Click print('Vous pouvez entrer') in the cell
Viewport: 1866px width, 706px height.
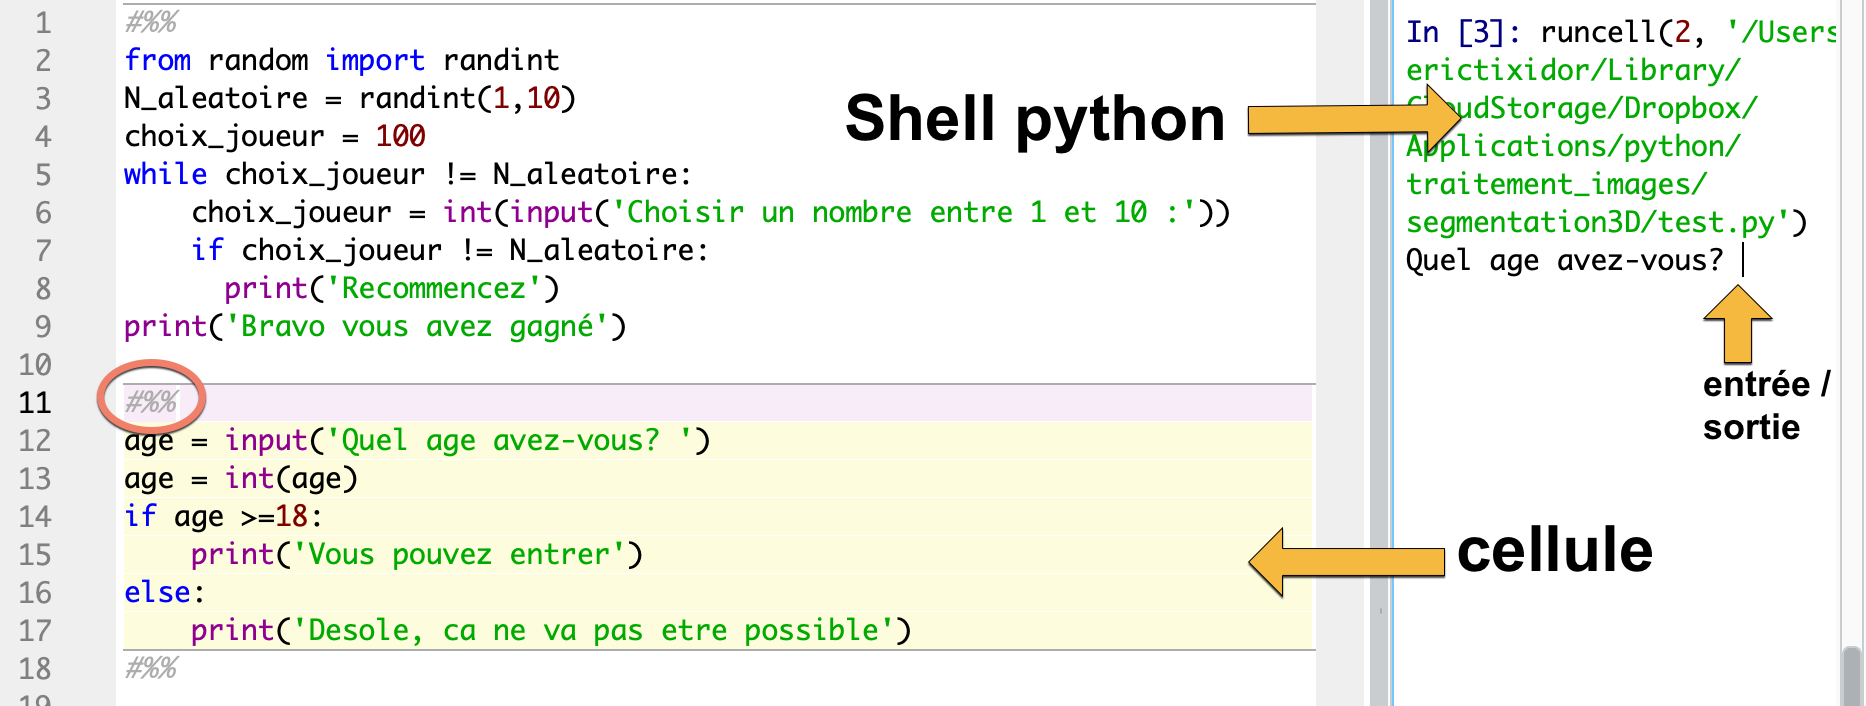click(x=417, y=554)
